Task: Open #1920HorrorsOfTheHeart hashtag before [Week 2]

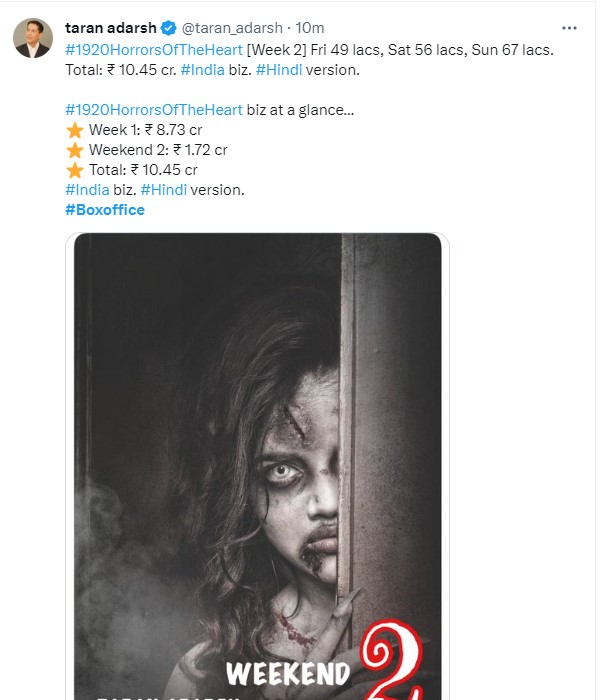Action: coord(154,50)
